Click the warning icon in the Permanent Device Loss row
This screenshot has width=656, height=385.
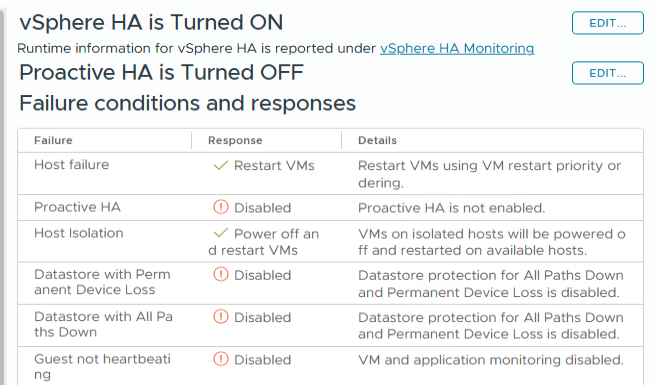tap(221, 275)
